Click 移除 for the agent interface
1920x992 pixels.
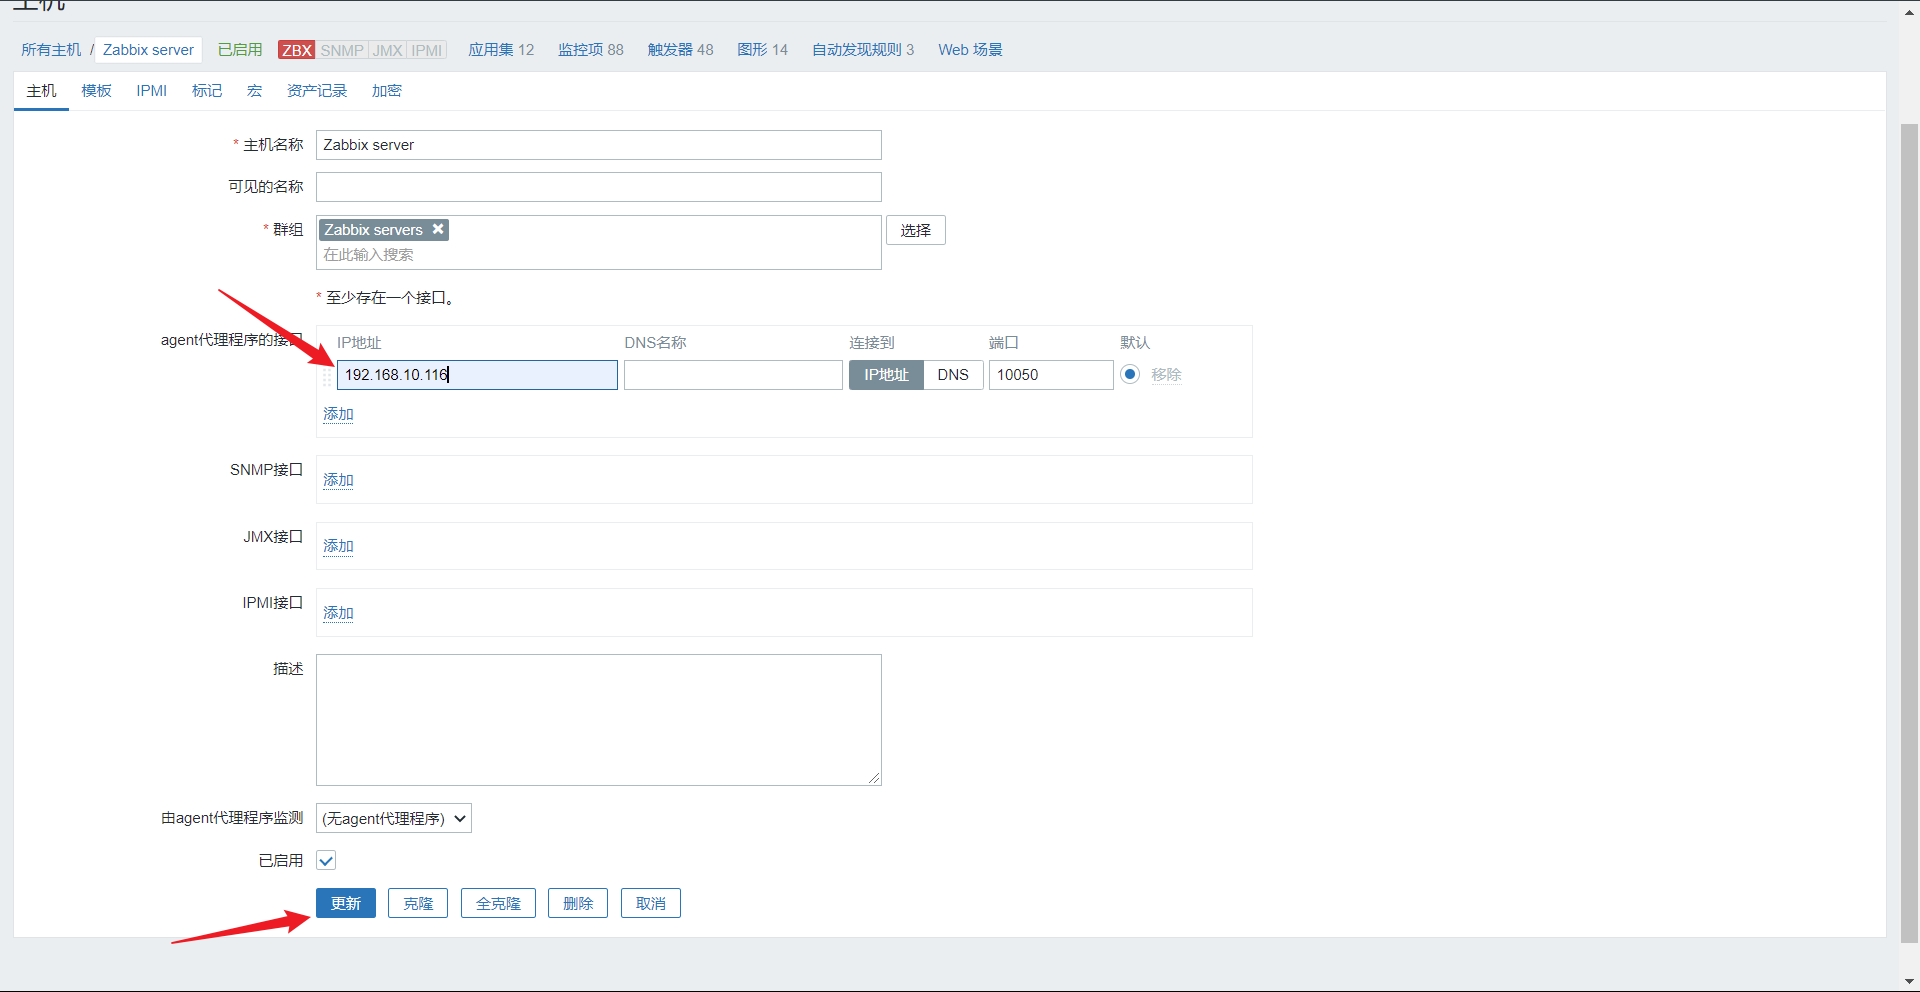click(1166, 375)
